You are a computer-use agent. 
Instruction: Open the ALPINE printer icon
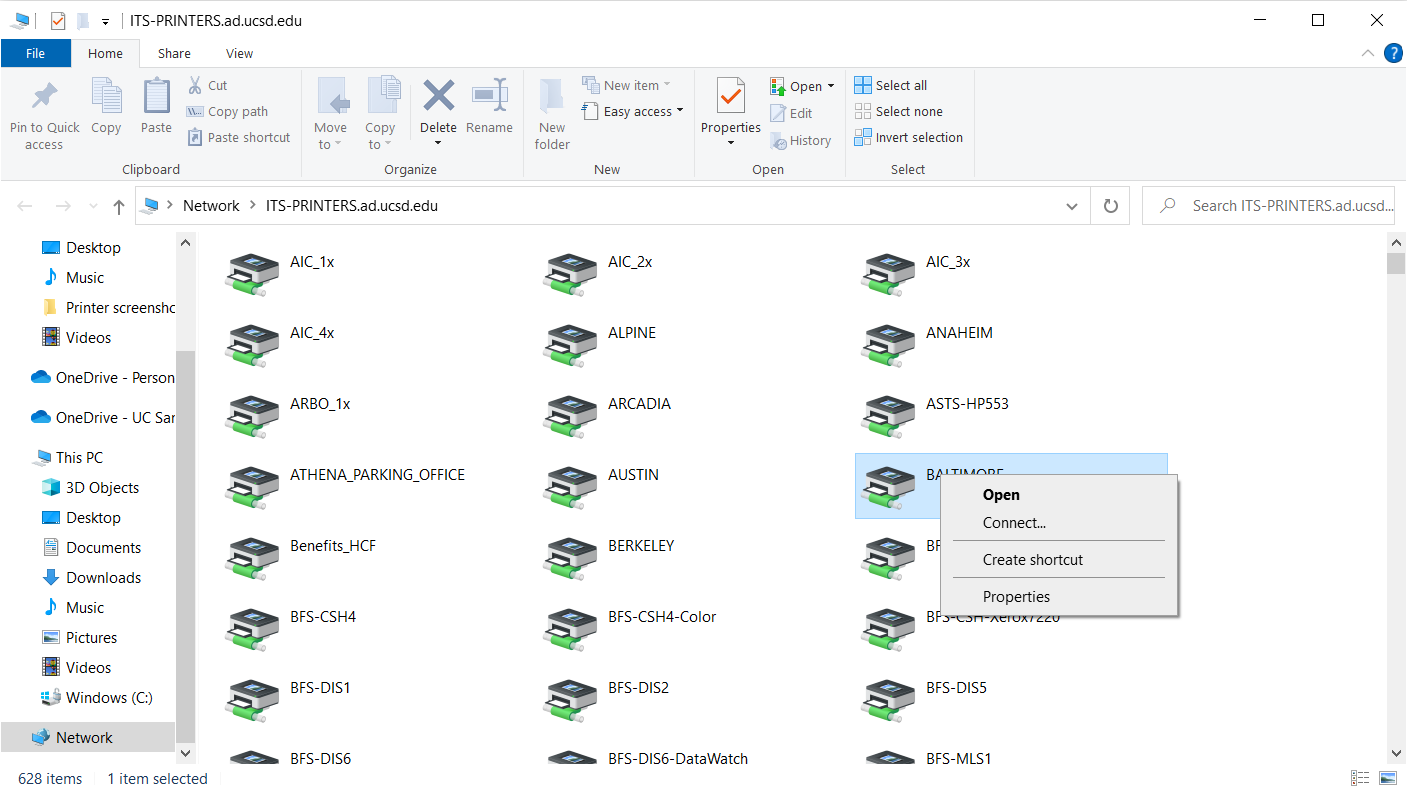point(571,343)
